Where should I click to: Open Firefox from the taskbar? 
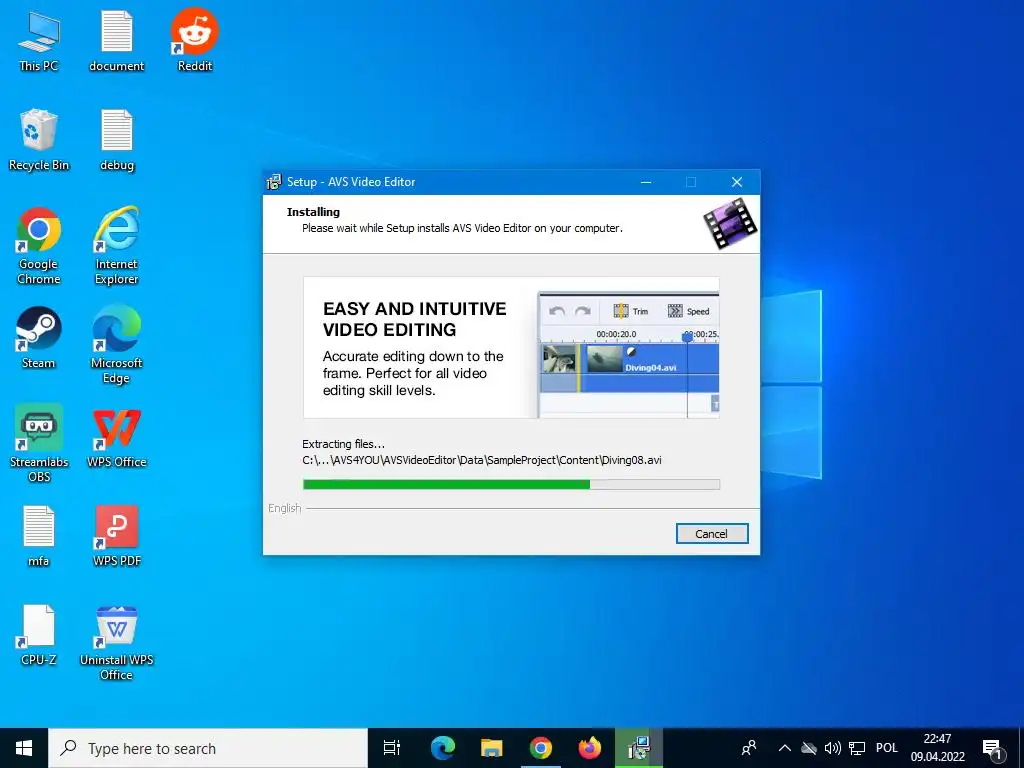pyautogui.click(x=590, y=748)
